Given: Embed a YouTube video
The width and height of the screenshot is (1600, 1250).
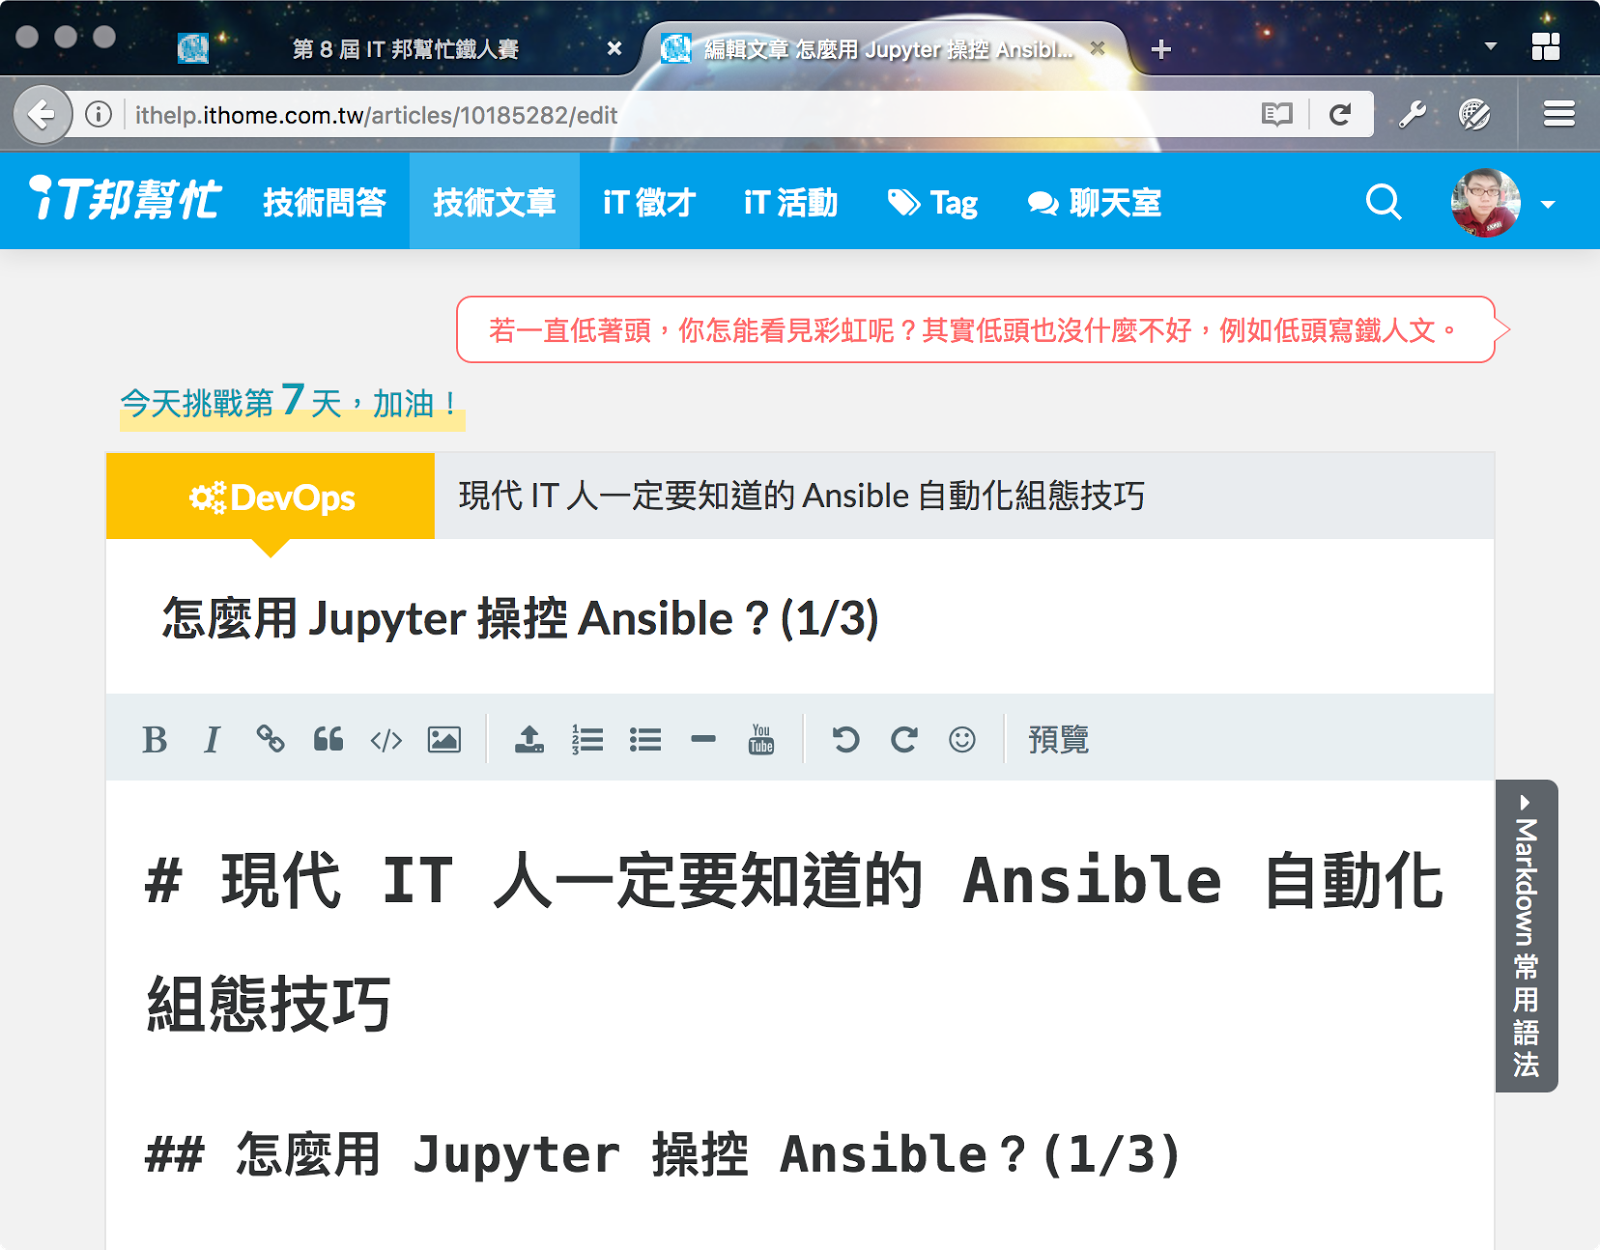Looking at the screenshot, I should [761, 739].
